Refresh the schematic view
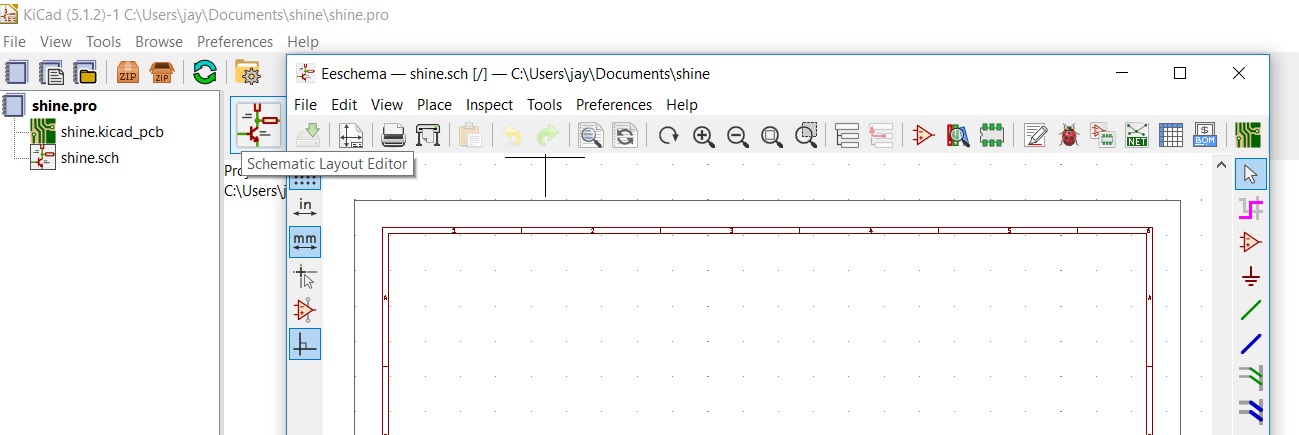Image resolution: width=1299 pixels, height=435 pixels. 668,135
